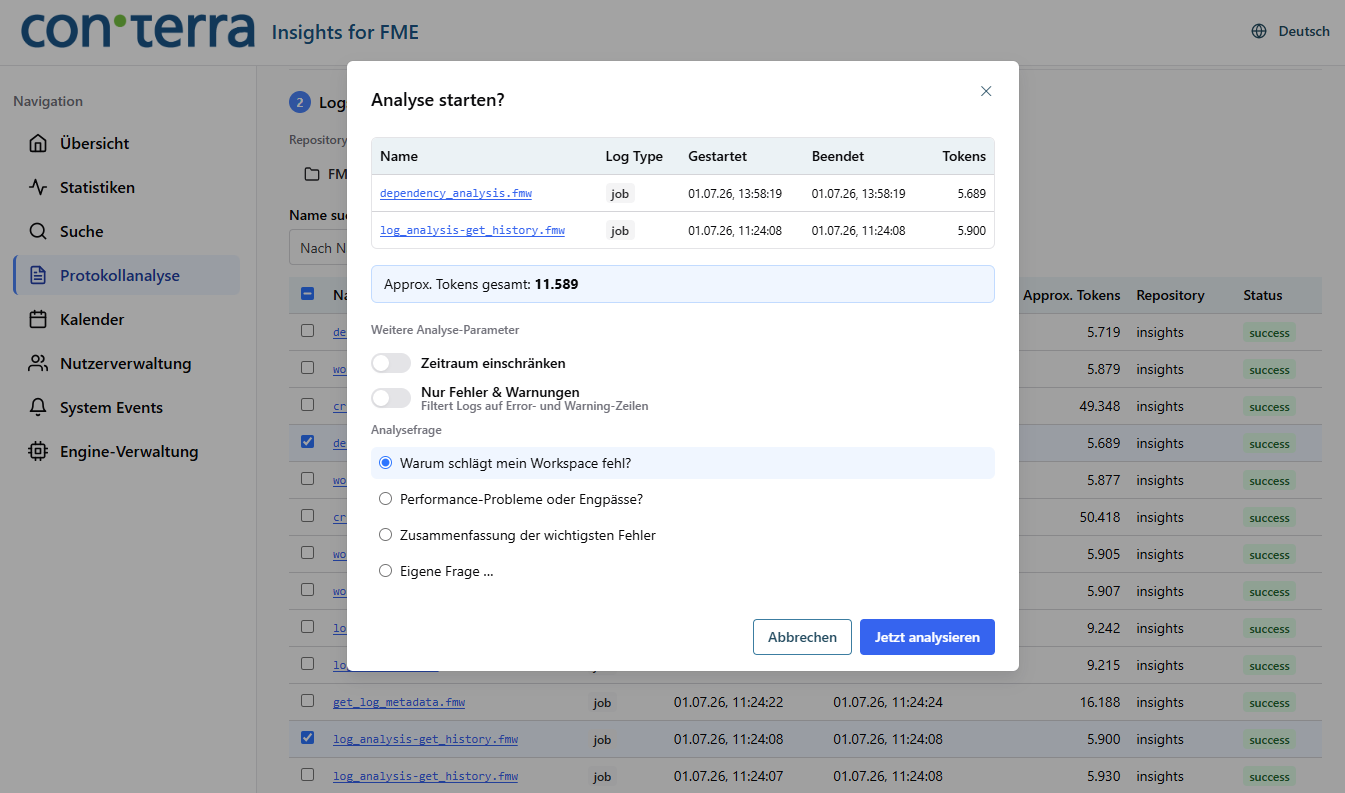The image size is (1345, 793).
Task: Click the Approx. Tokens column header
Action: (1071, 295)
